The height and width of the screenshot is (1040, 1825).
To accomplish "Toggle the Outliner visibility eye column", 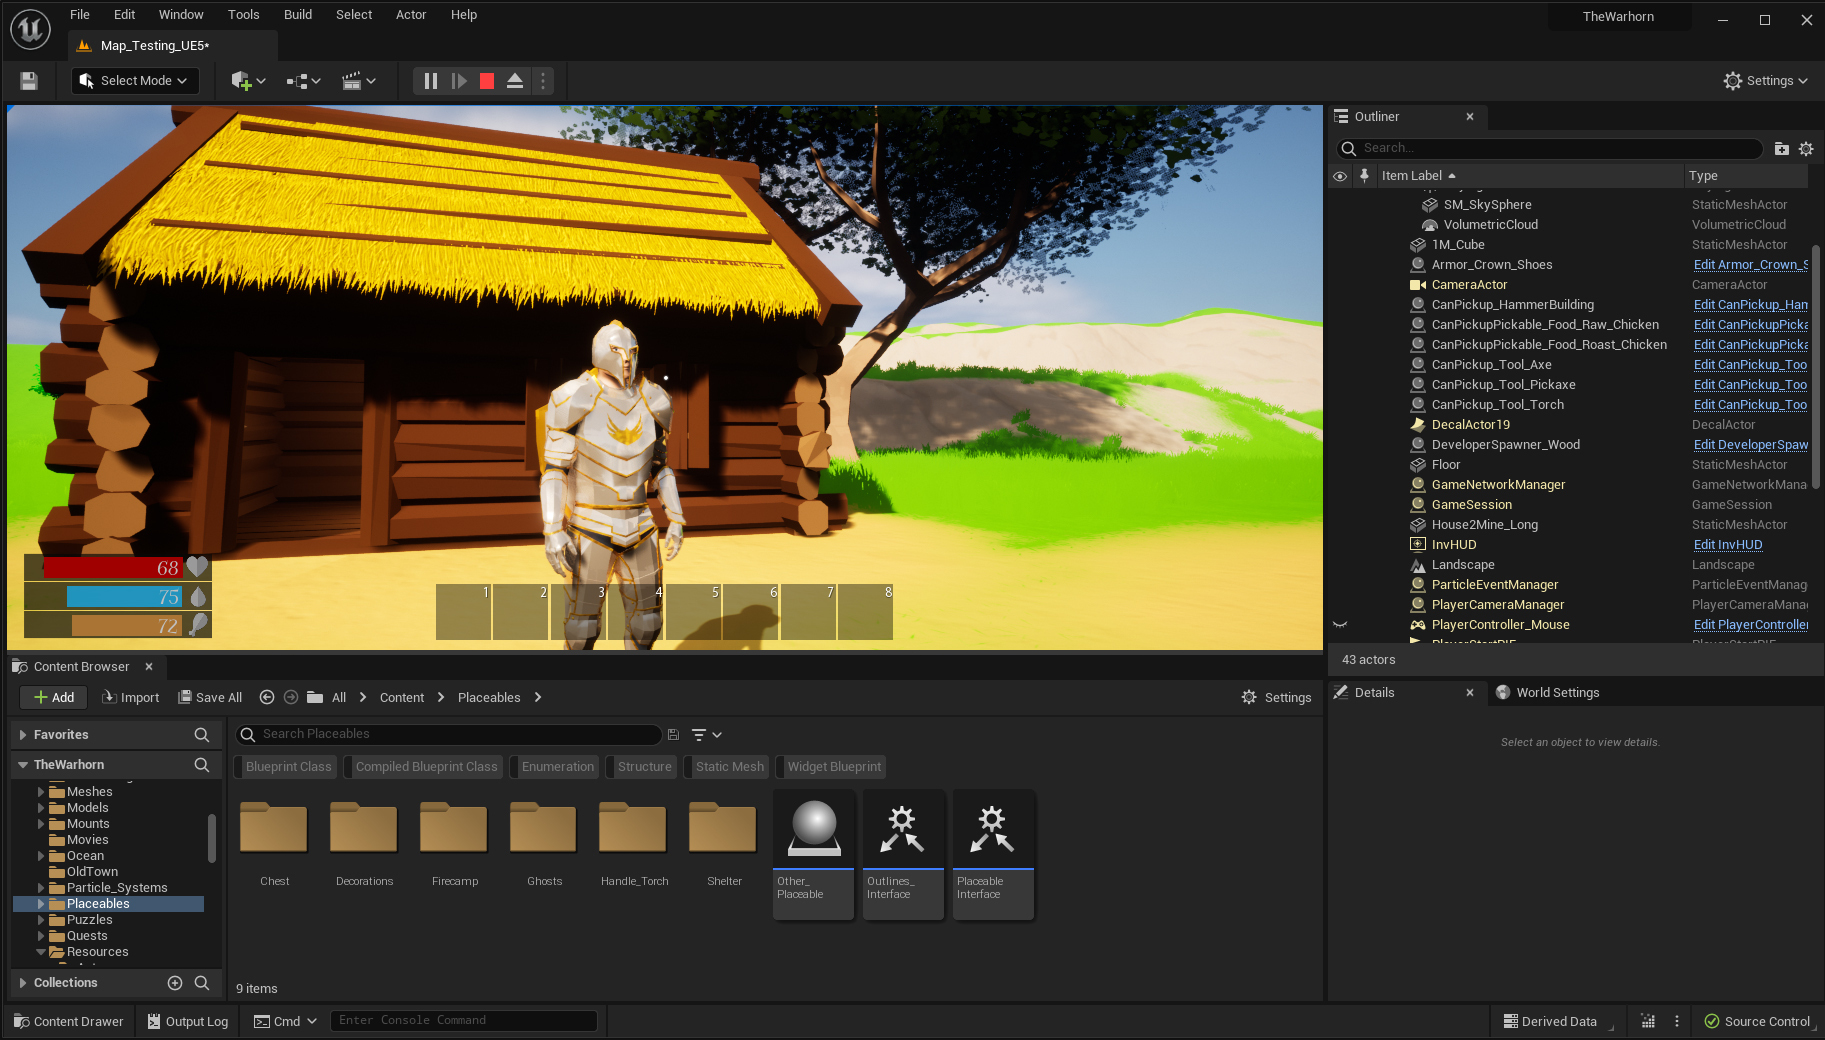I will 1340,176.
